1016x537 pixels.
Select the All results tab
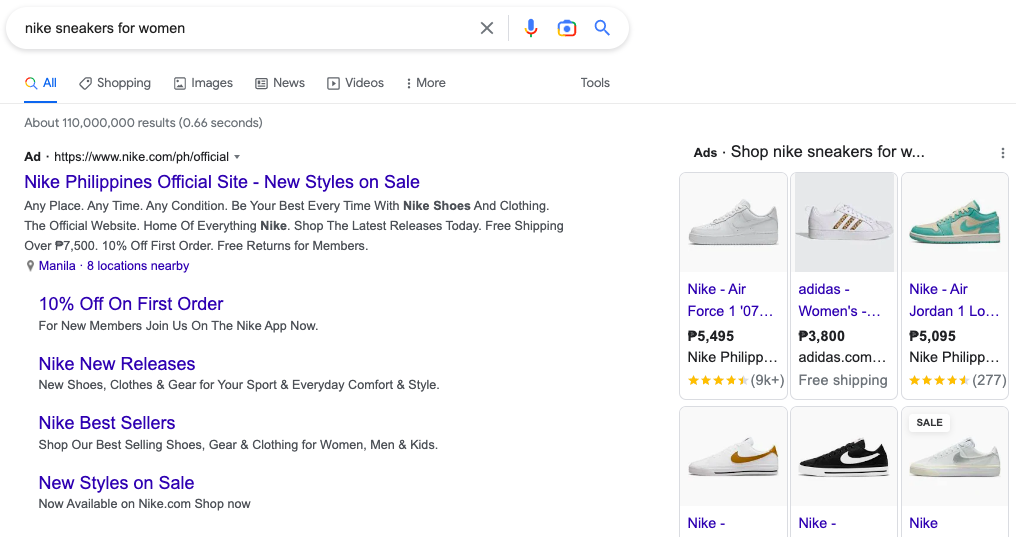pyautogui.click(x=41, y=83)
